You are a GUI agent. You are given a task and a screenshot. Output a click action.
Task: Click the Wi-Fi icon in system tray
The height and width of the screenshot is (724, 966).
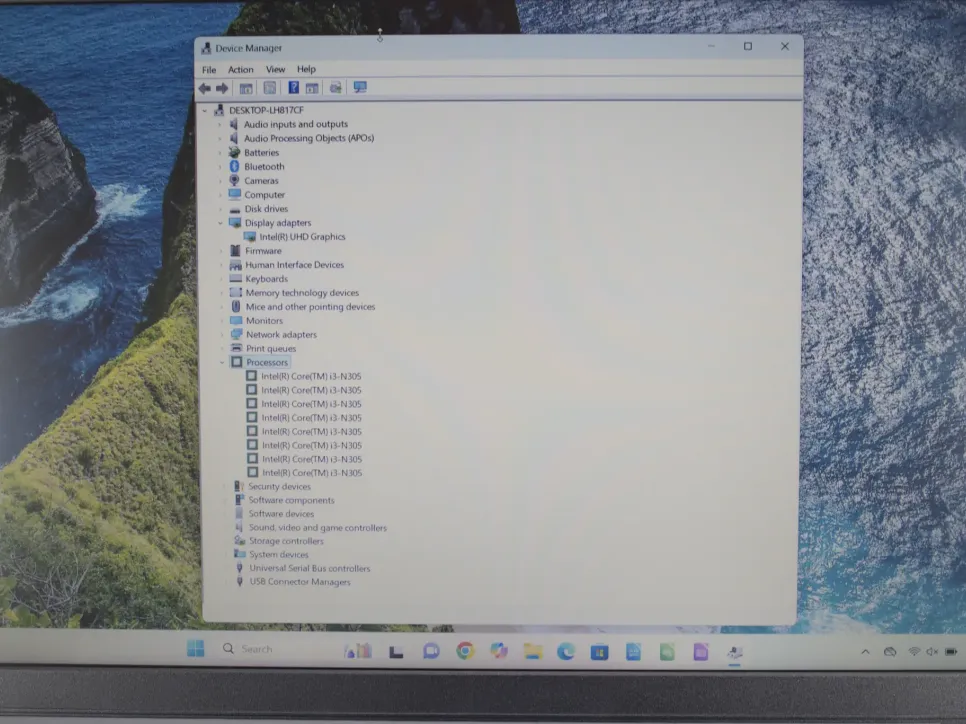[914, 651]
